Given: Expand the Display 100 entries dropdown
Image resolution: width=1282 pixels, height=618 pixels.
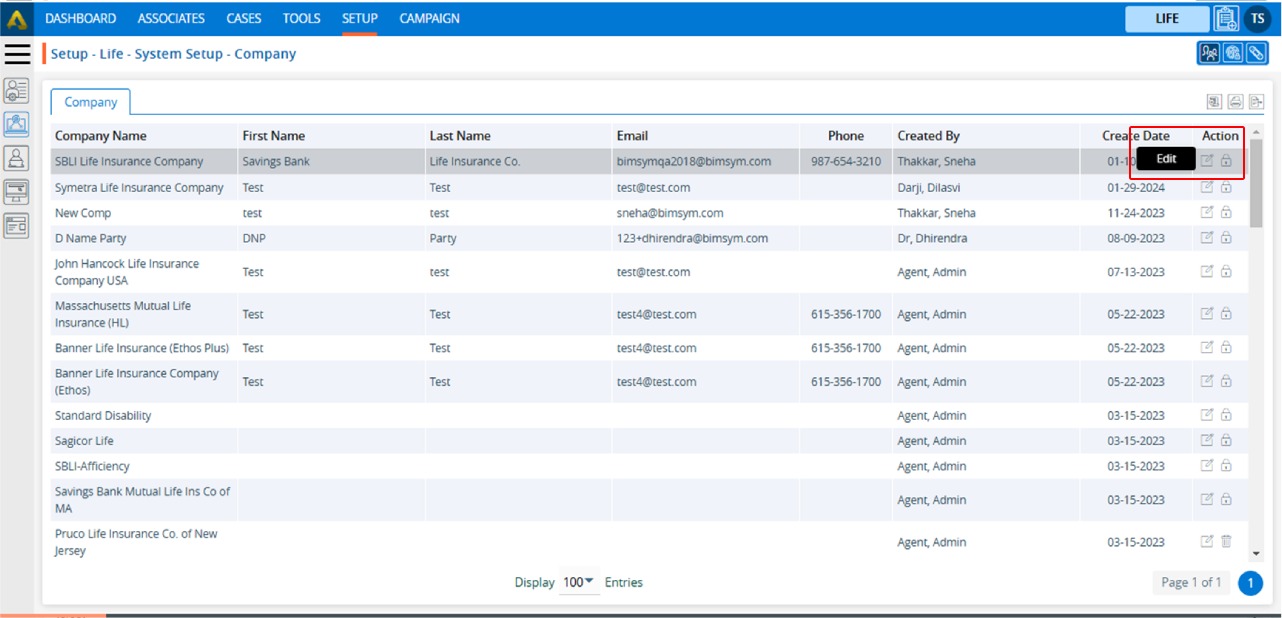Looking at the screenshot, I should pyautogui.click(x=579, y=582).
